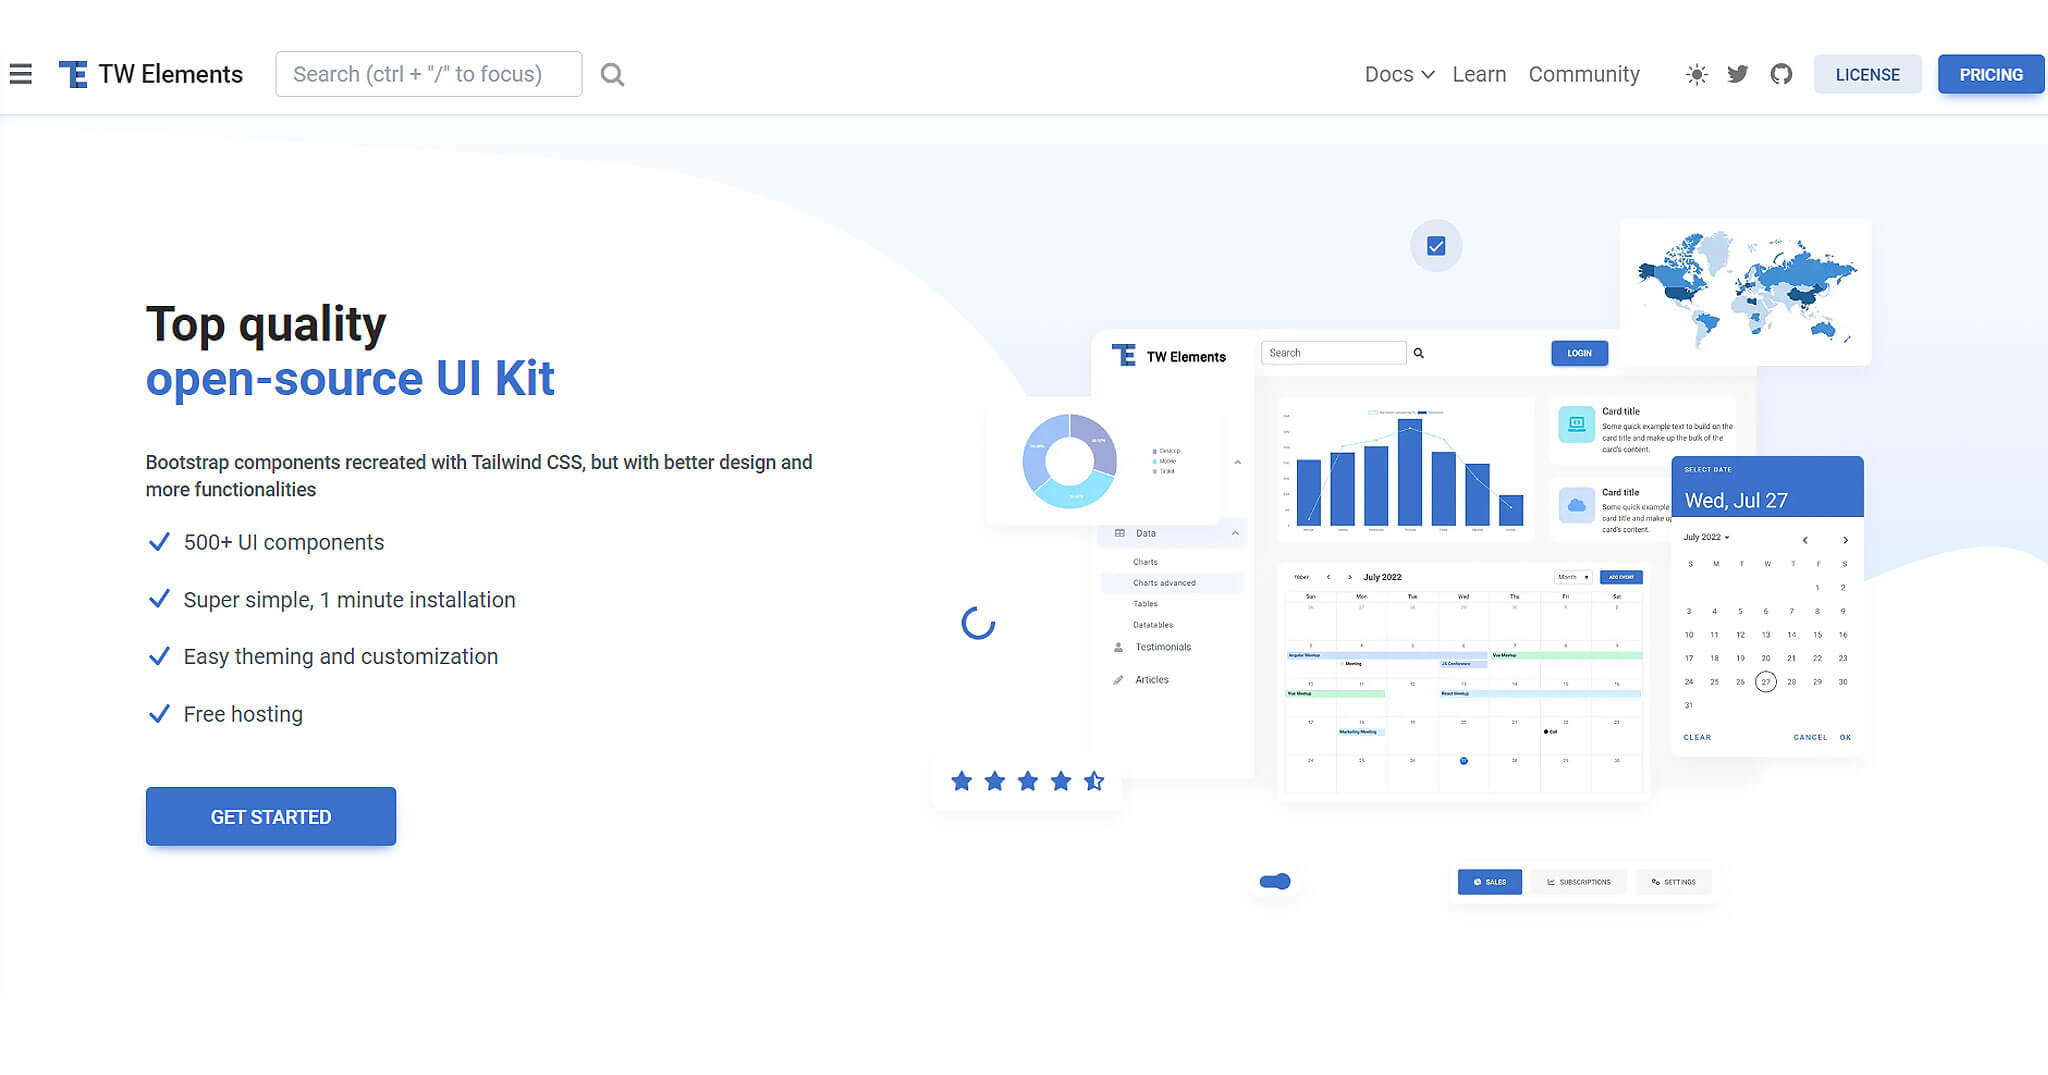
Task: Click the monitor icon on first card
Action: click(1576, 424)
